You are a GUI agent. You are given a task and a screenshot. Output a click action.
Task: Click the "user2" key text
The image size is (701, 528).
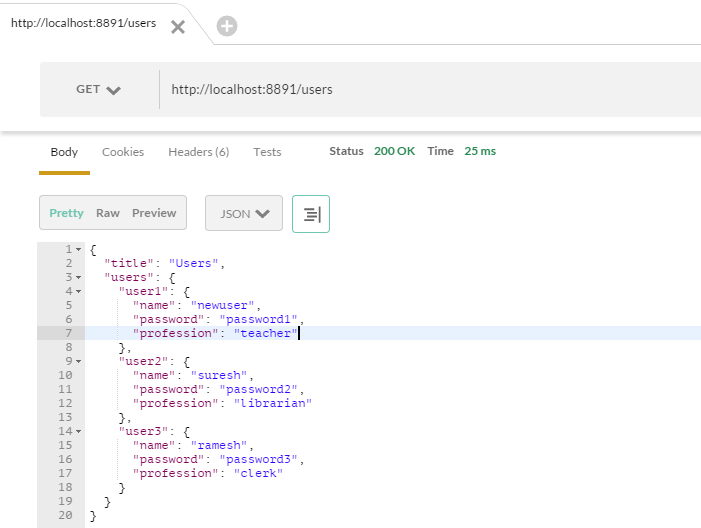(x=143, y=361)
